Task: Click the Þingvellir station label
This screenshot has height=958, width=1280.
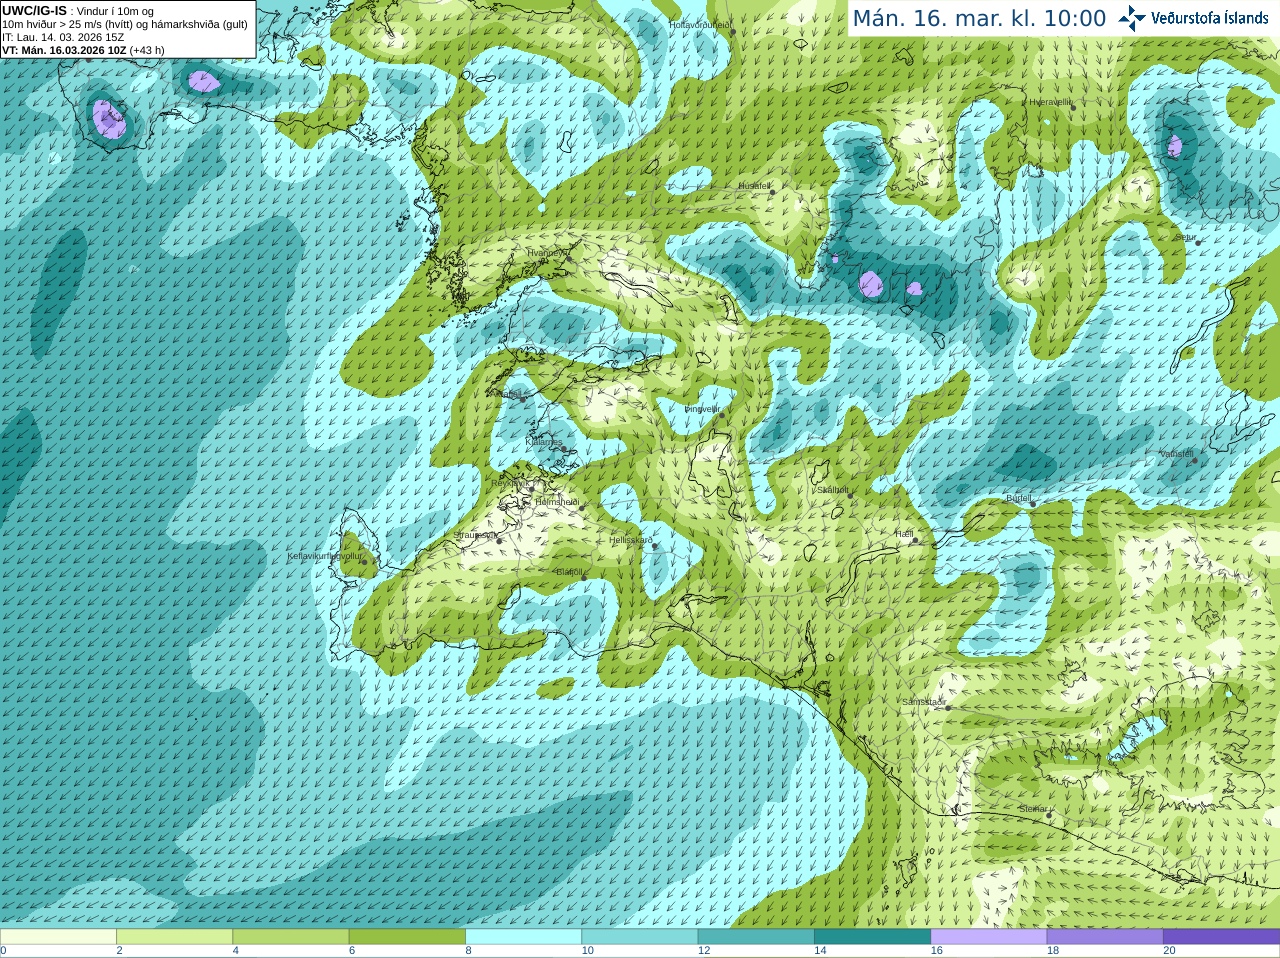Action: pos(702,408)
